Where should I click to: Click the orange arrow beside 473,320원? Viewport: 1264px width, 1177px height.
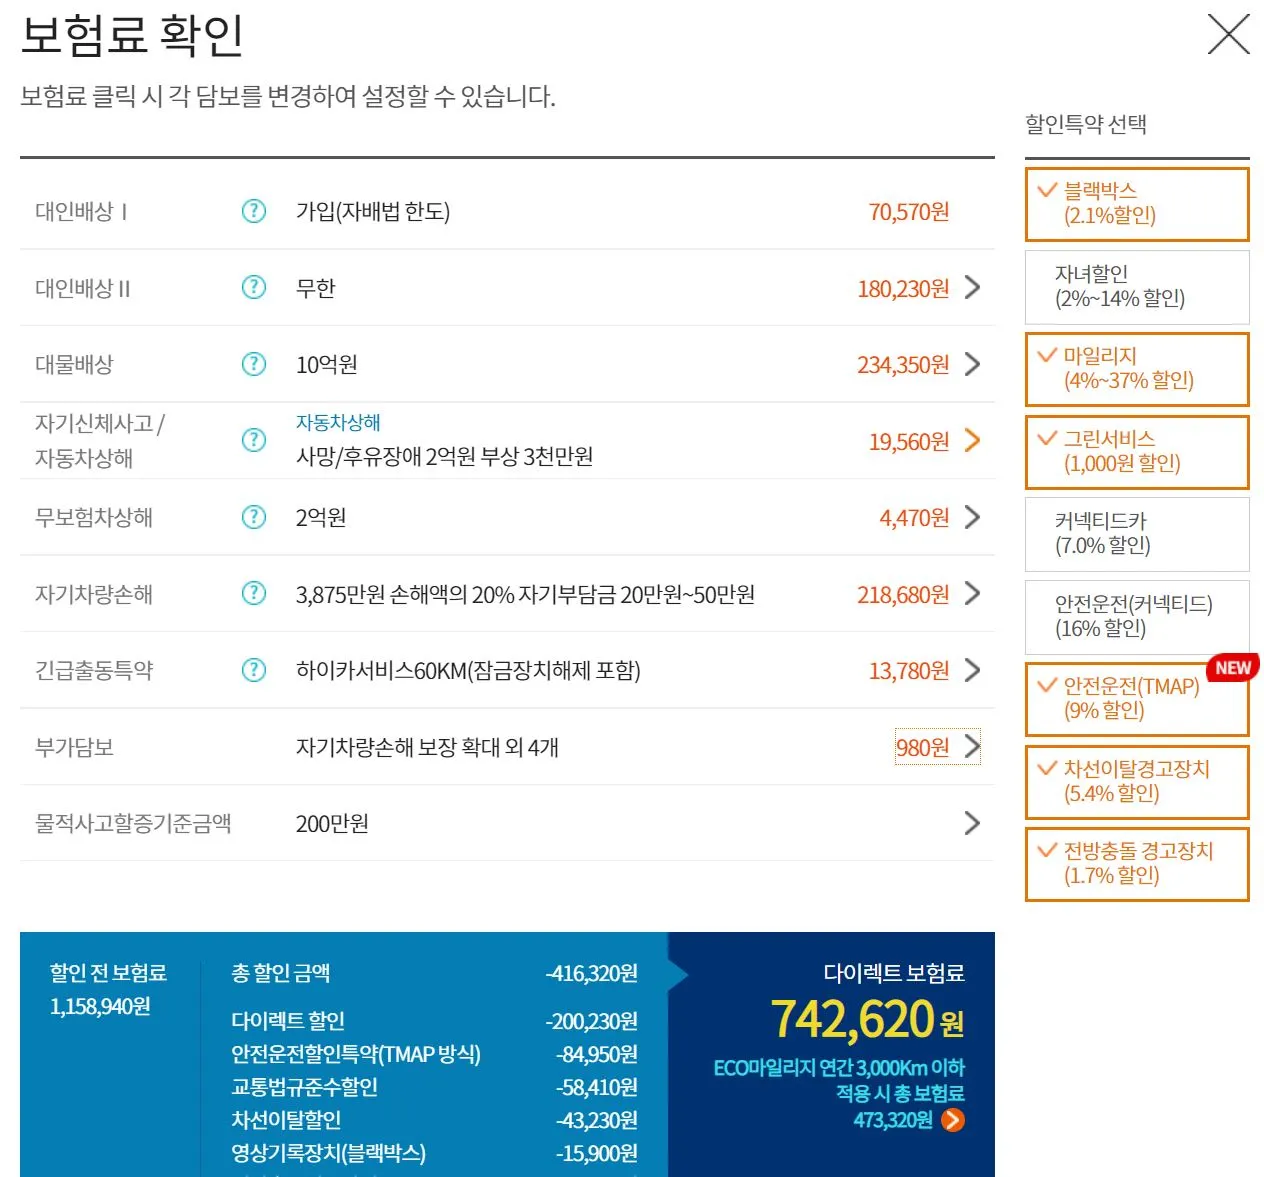tap(953, 1120)
